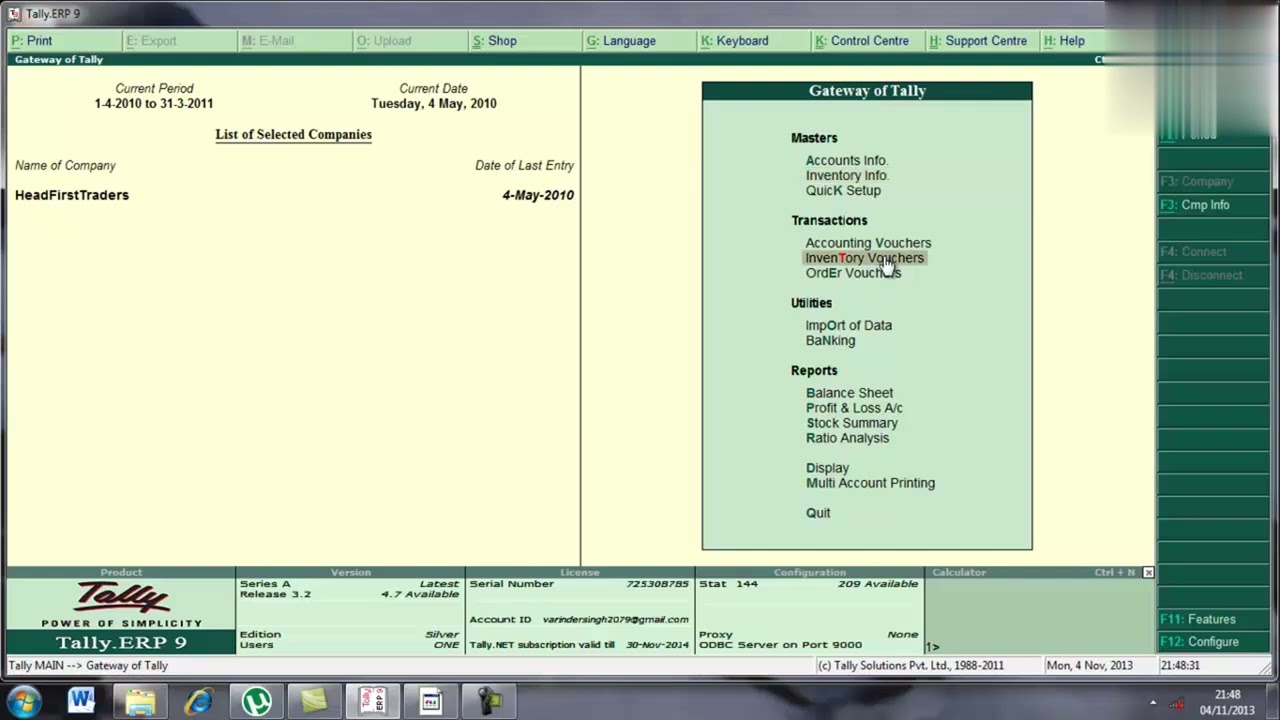Select Display in Gateway menu

pos(827,468)
